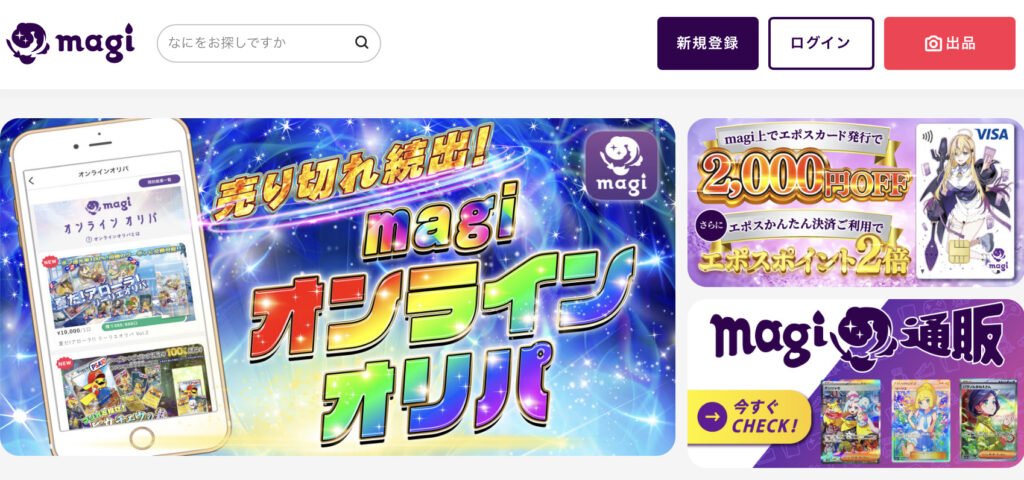Click the first trading card in 通販 banner
The width and height of the screenshot is (1024, 480).
point(850,421)
